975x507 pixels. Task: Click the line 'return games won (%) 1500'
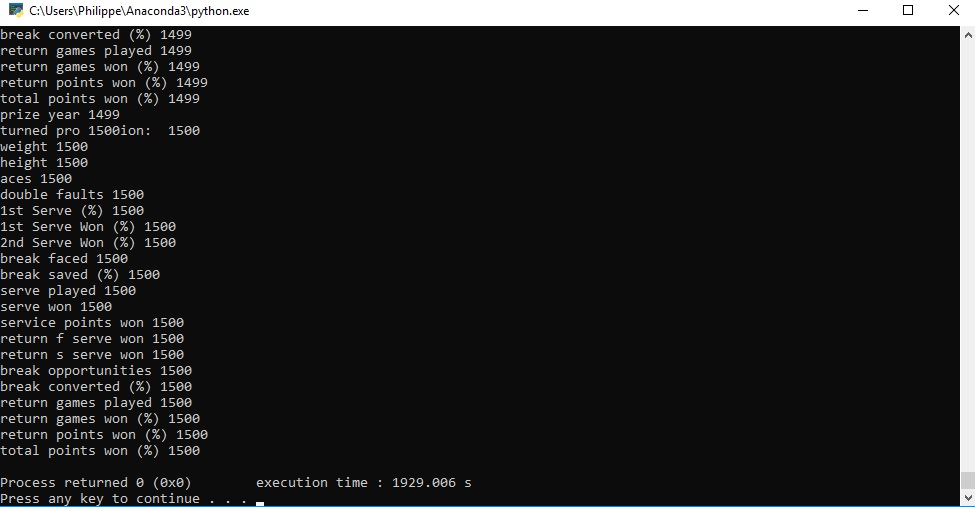100,419
